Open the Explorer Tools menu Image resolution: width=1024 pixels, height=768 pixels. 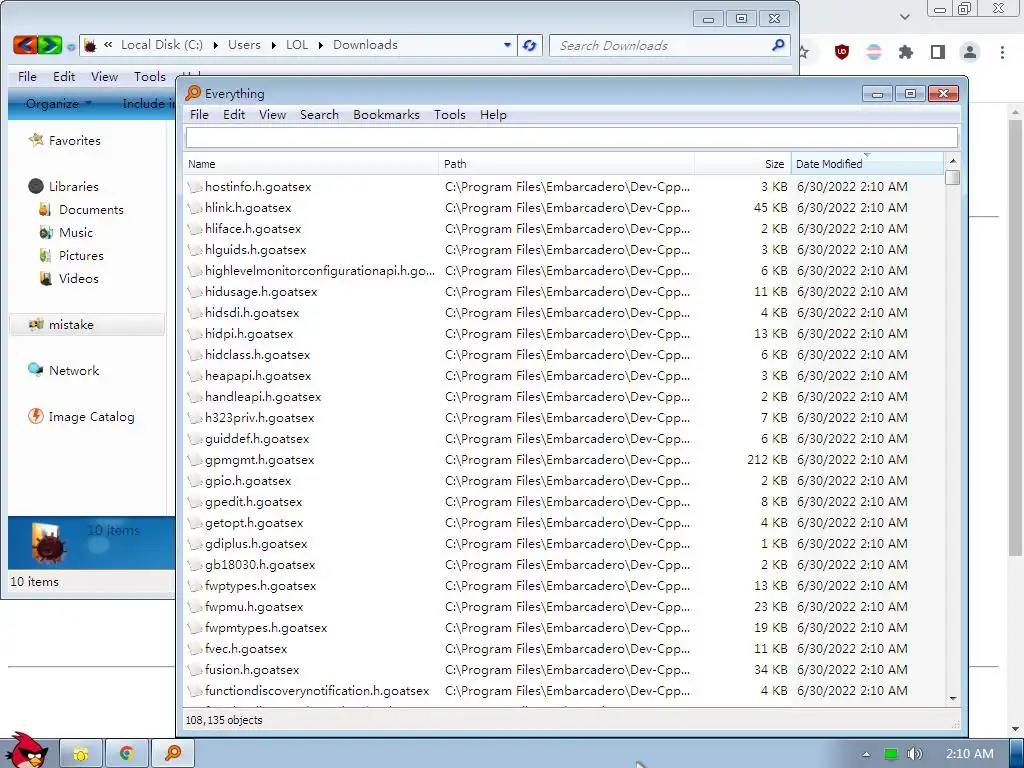coord(150,76)
